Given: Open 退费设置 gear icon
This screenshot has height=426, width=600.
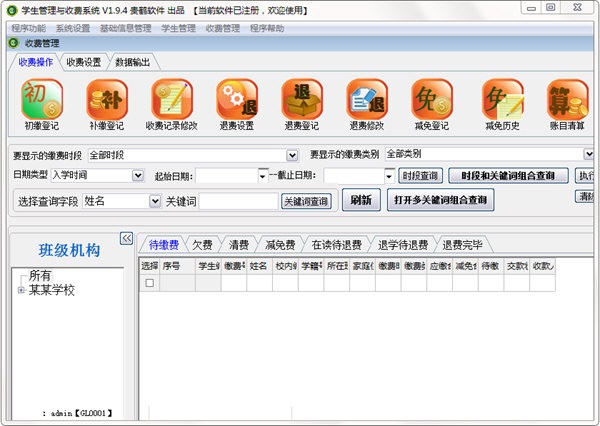Looking at the screenshot, I should pyautogui.click(x=237, y=100).
